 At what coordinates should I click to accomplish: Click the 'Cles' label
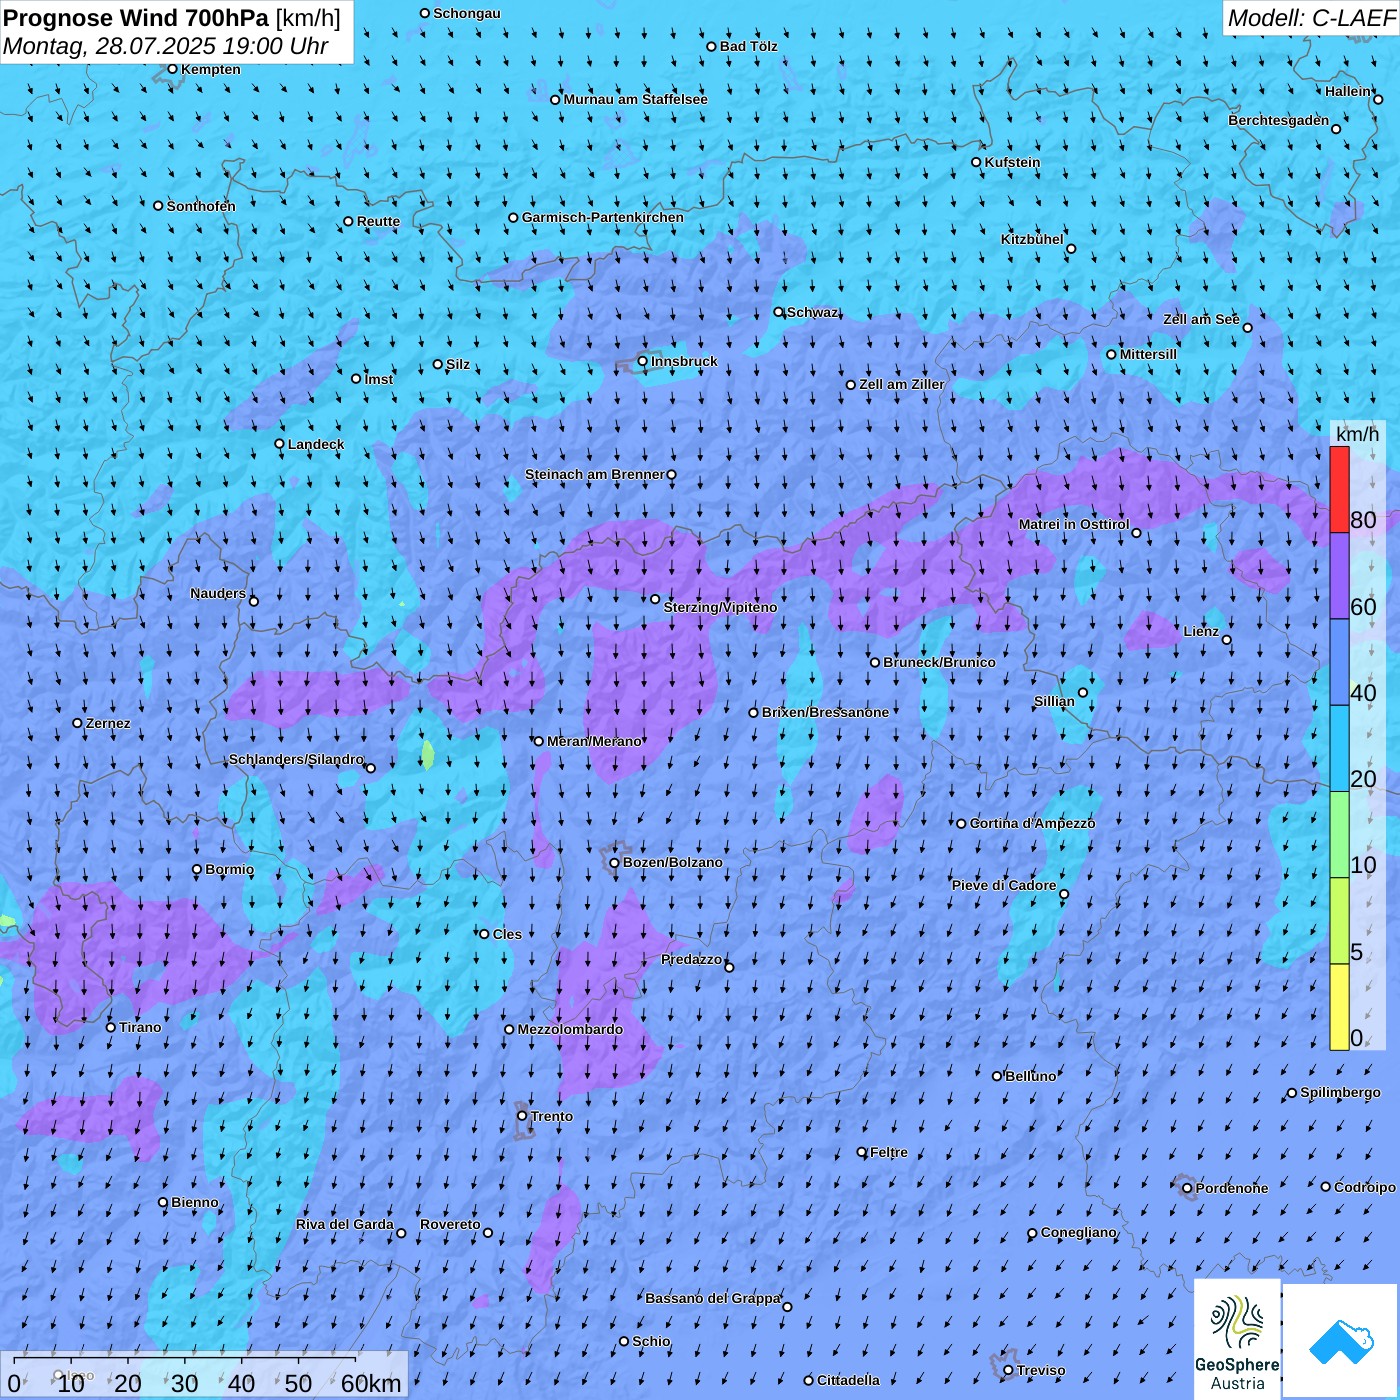[507, 934]
